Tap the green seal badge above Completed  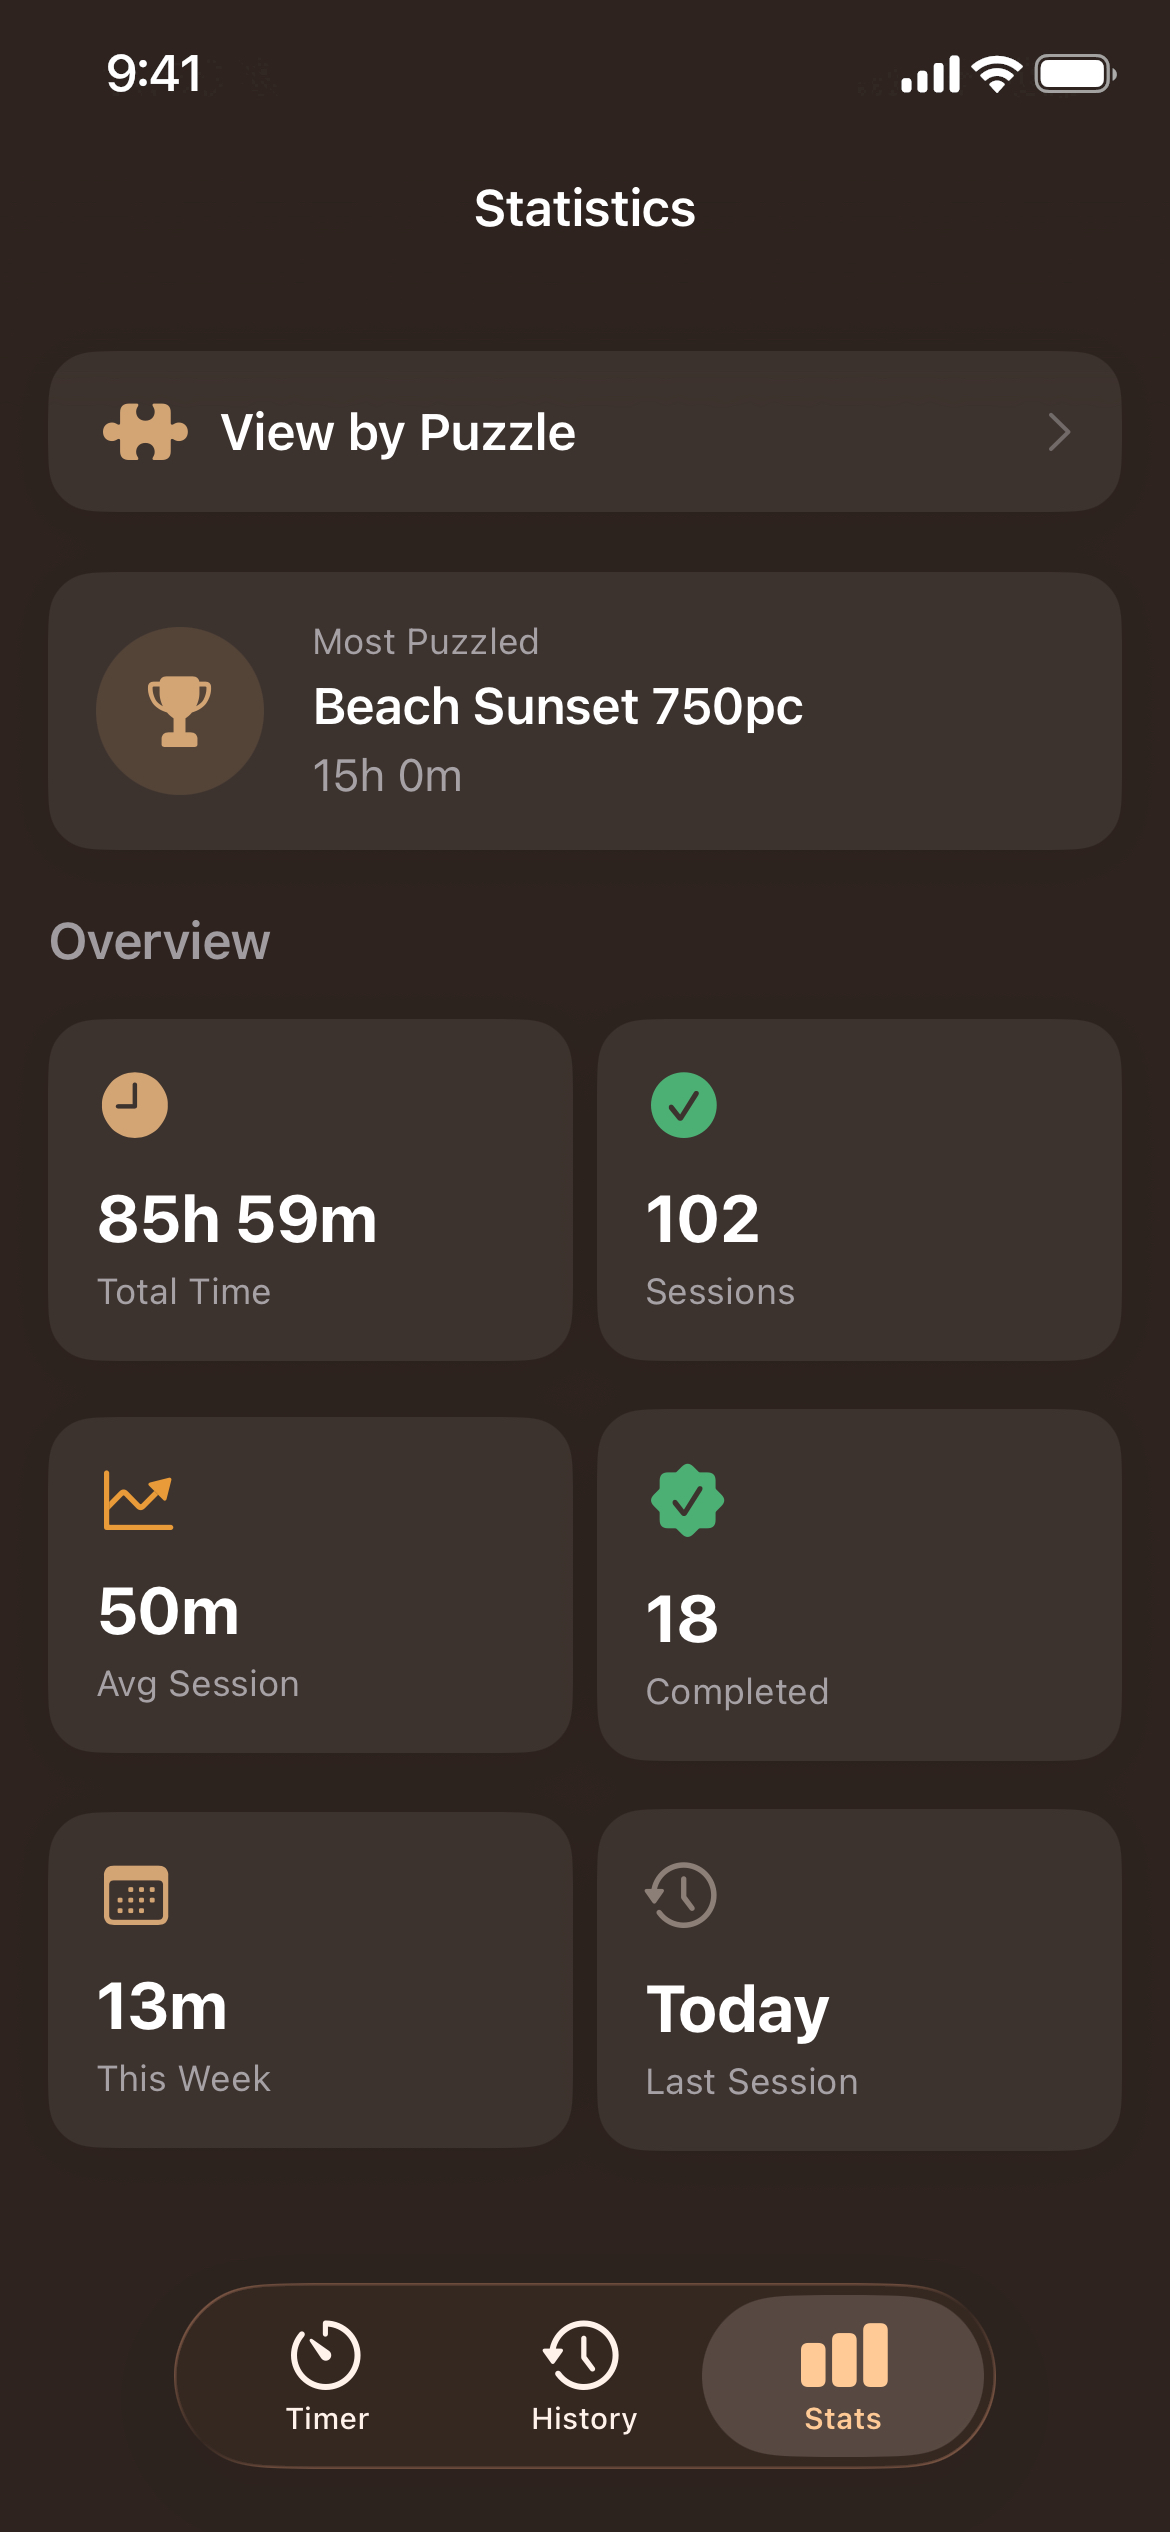click(687, 1500)
